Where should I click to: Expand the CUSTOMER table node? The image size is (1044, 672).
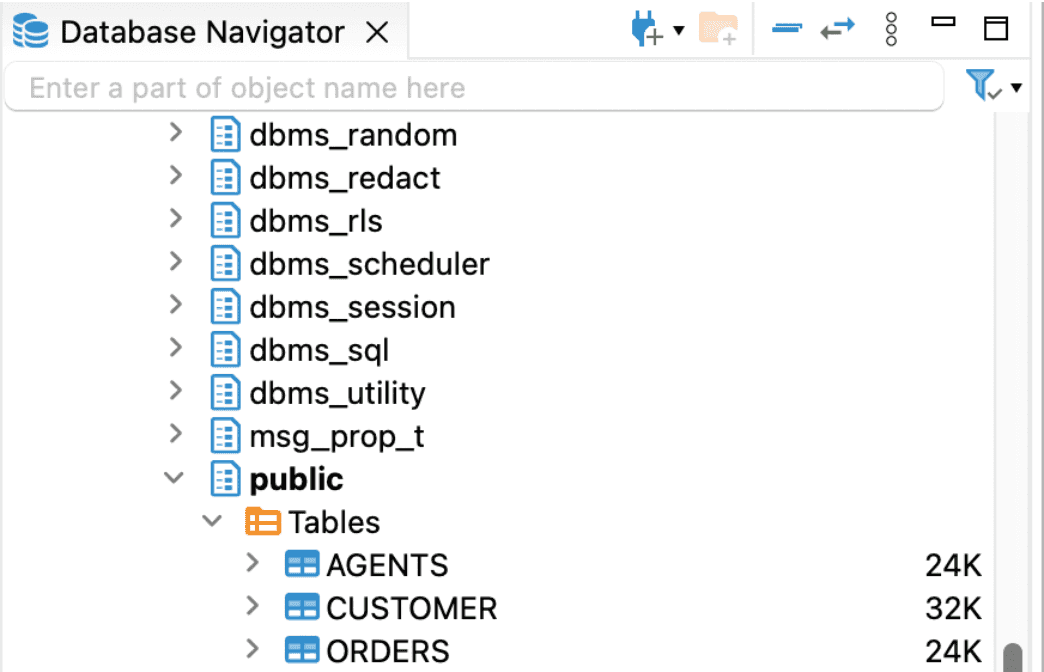[x=250, y=607]
